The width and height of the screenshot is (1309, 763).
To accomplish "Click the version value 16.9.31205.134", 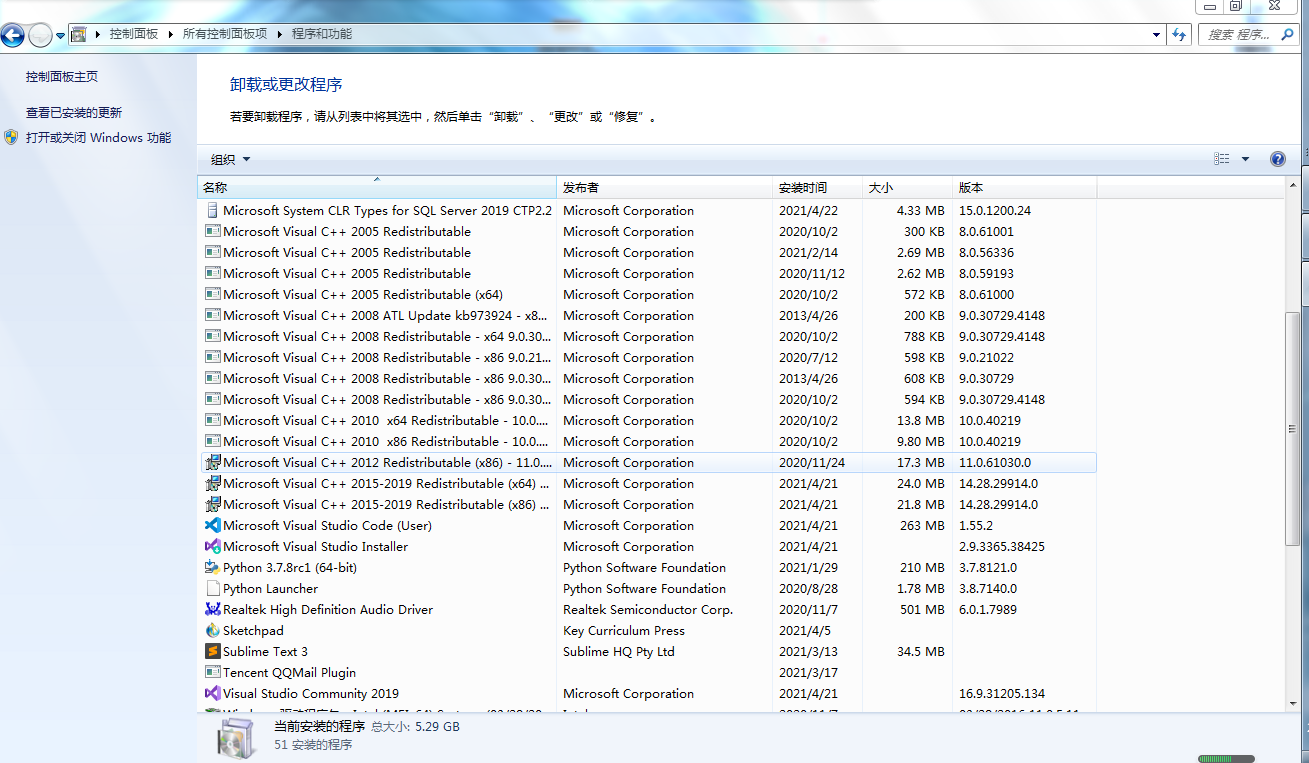I will pyautogui.click(x=1002, y=694).
